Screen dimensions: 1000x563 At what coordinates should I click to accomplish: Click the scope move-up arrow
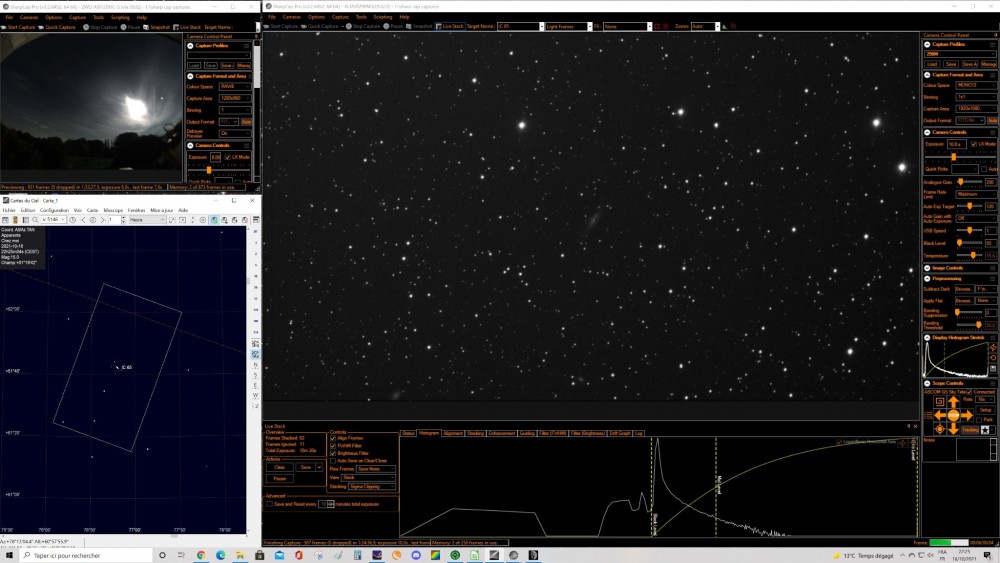point(953,402)
